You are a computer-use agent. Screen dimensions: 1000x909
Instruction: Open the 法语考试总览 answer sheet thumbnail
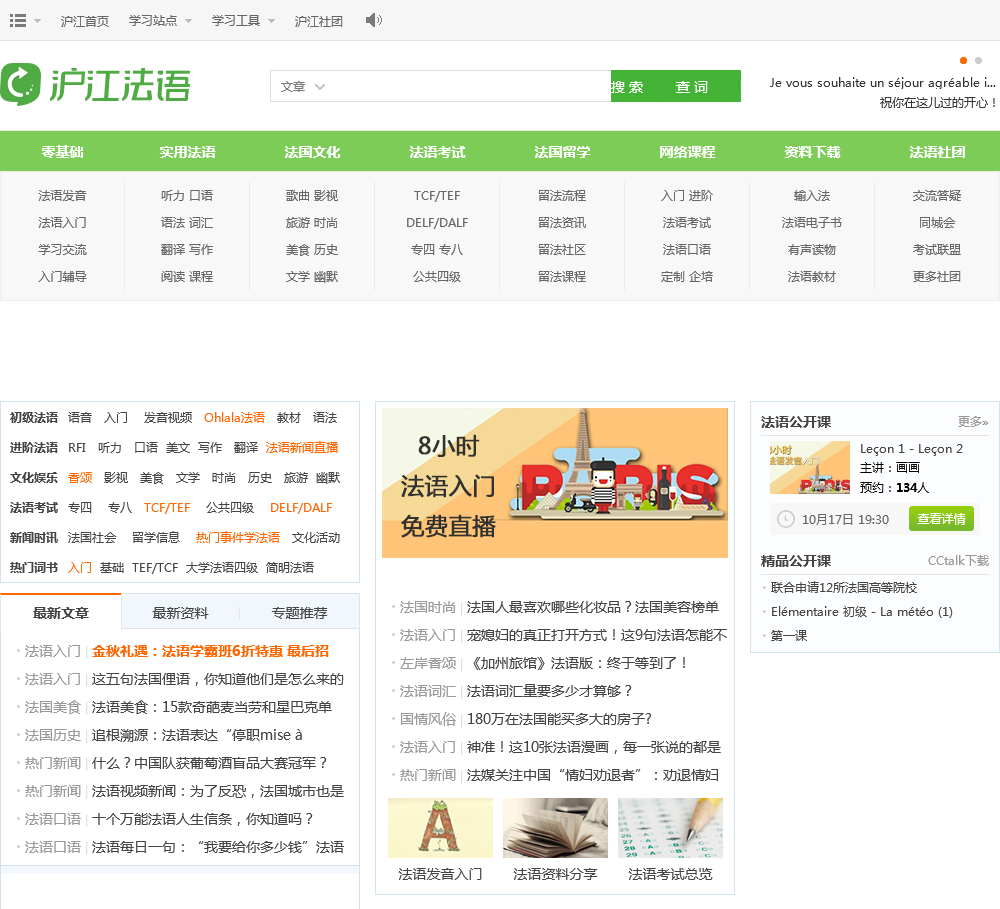[670, 827]
